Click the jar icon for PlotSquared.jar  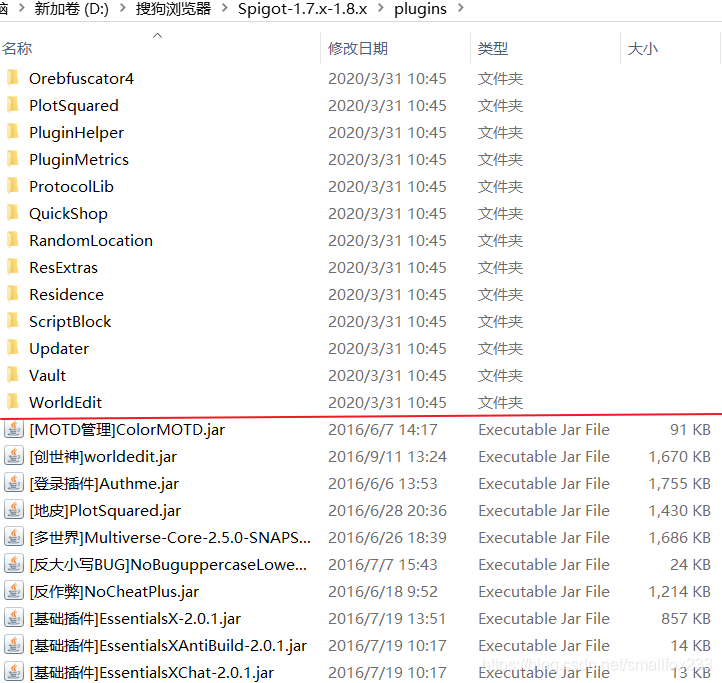tap(14, 510)
